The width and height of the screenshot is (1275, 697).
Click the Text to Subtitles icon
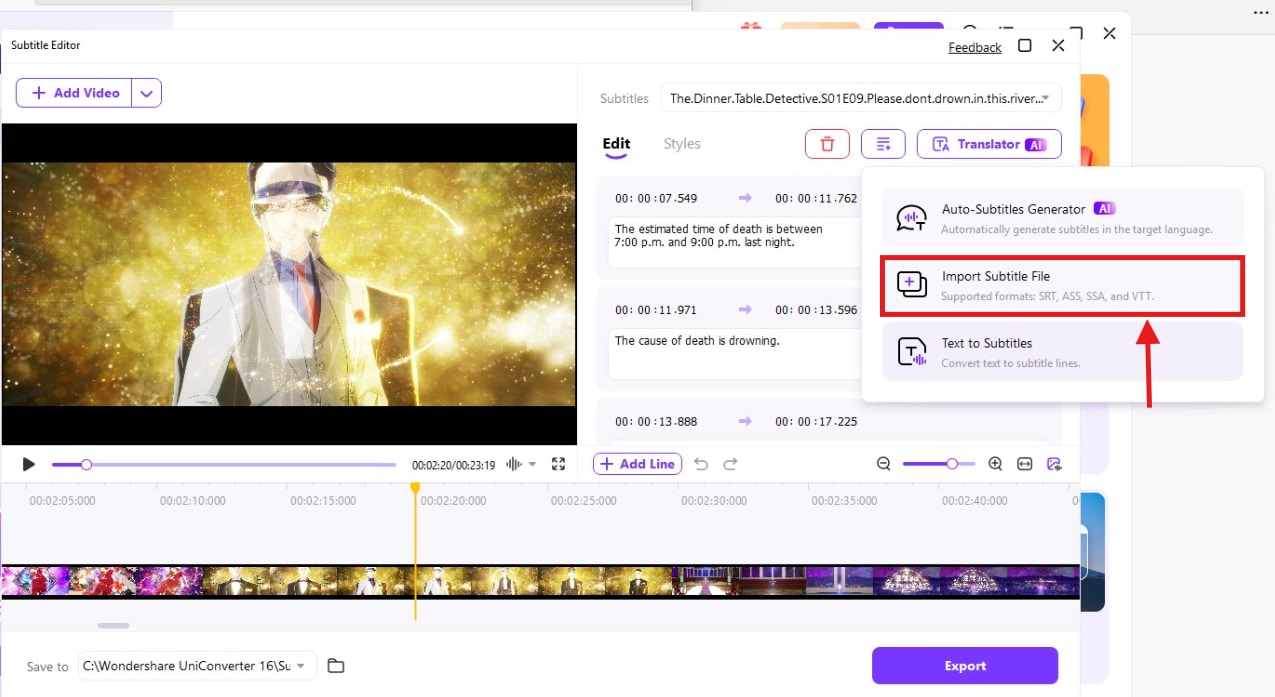(x=912, y=351)
